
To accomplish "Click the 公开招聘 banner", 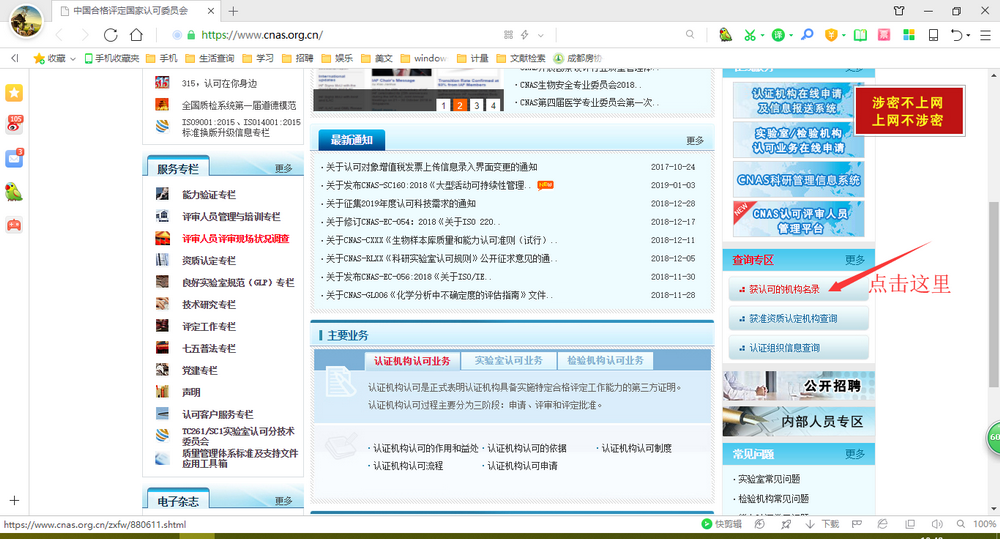I will pos(798,385).
